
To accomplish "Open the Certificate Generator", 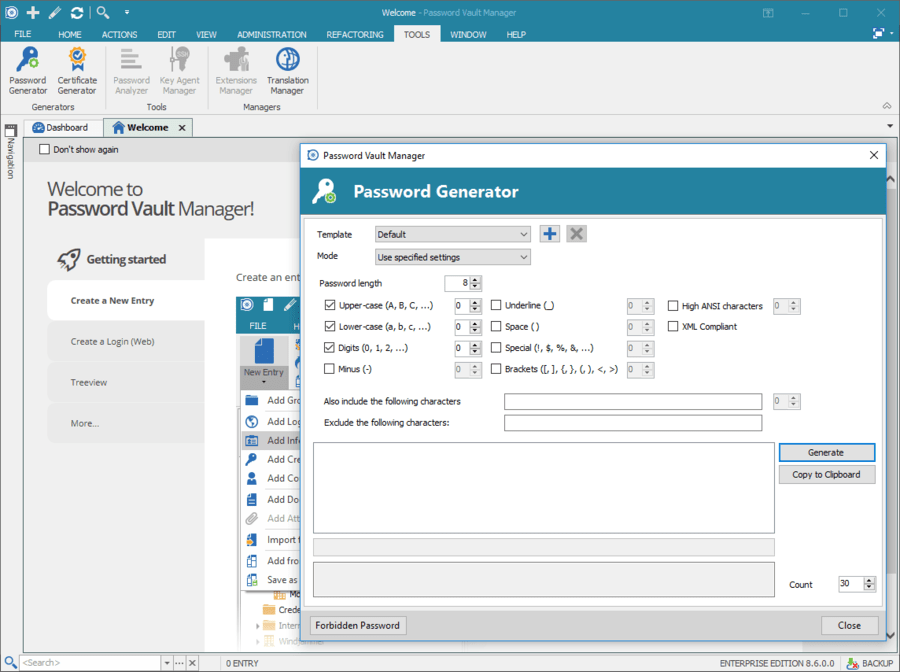I will pyautogui.click(x=76, y=70).
